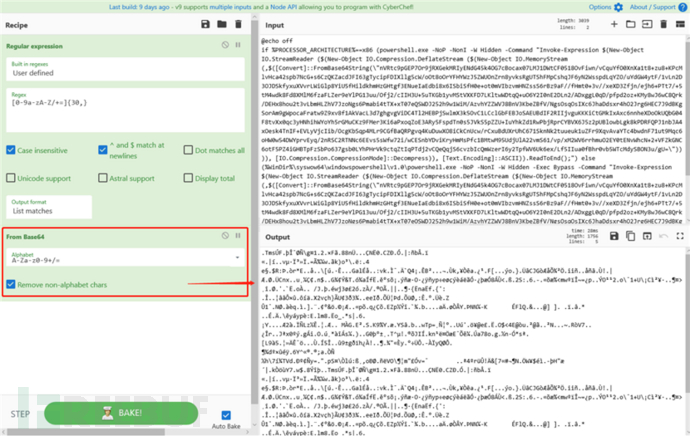Click the recipe pane vertical scrollbar
The height and width of the screenshot is (436, 690).
(255, 211)
